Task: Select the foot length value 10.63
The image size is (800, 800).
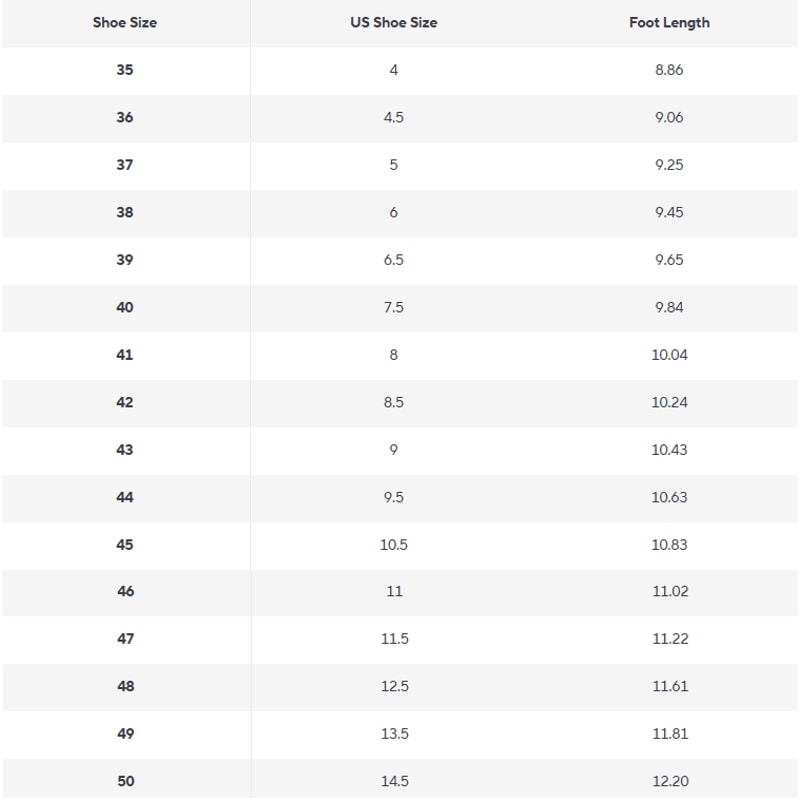Action: pyautogui.click(x=669, y=497)
